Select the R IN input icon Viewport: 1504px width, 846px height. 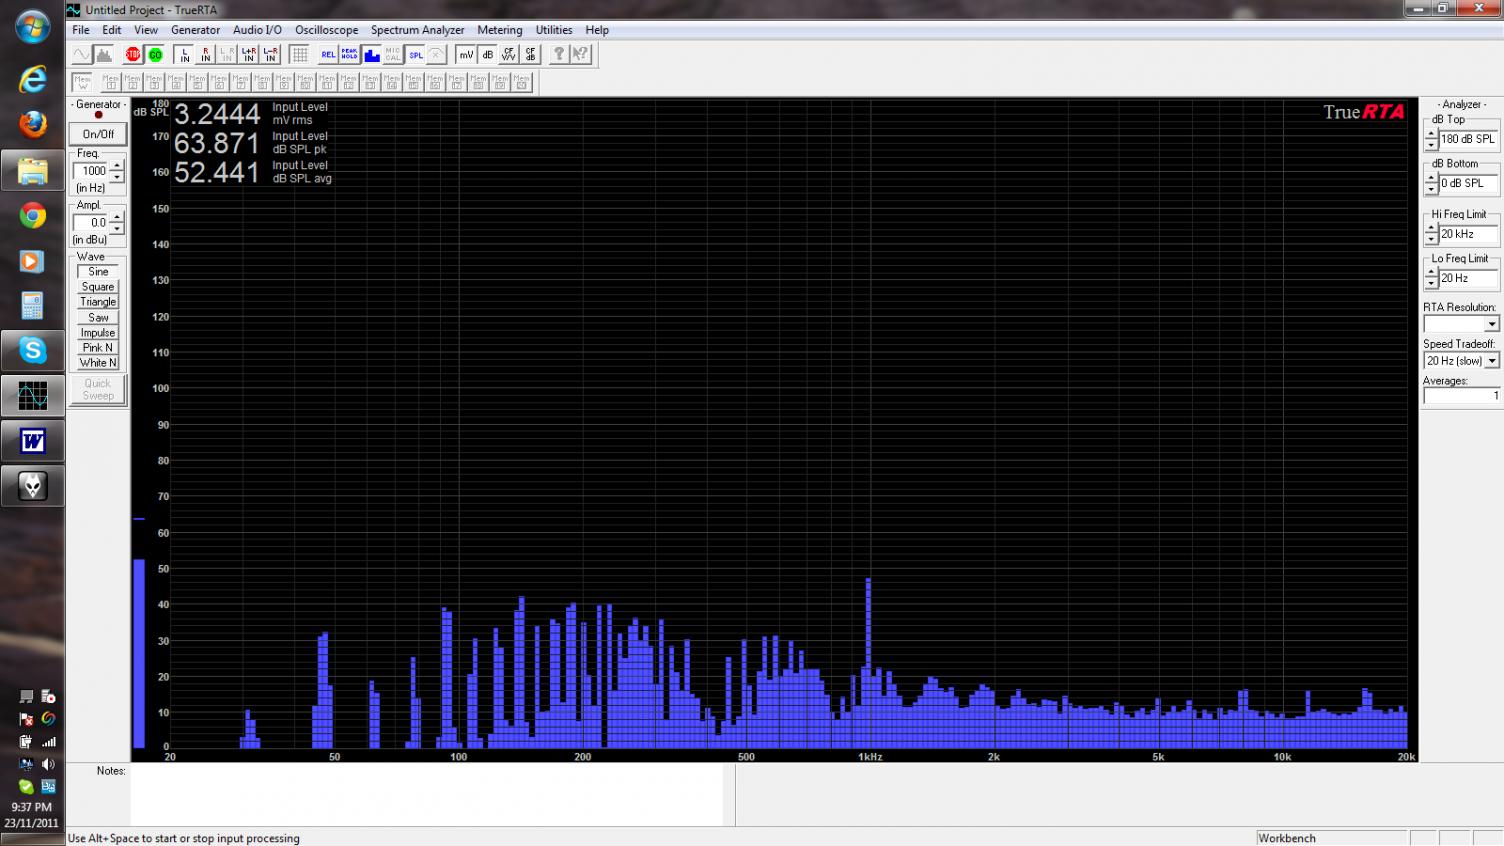tap(206, 54)
